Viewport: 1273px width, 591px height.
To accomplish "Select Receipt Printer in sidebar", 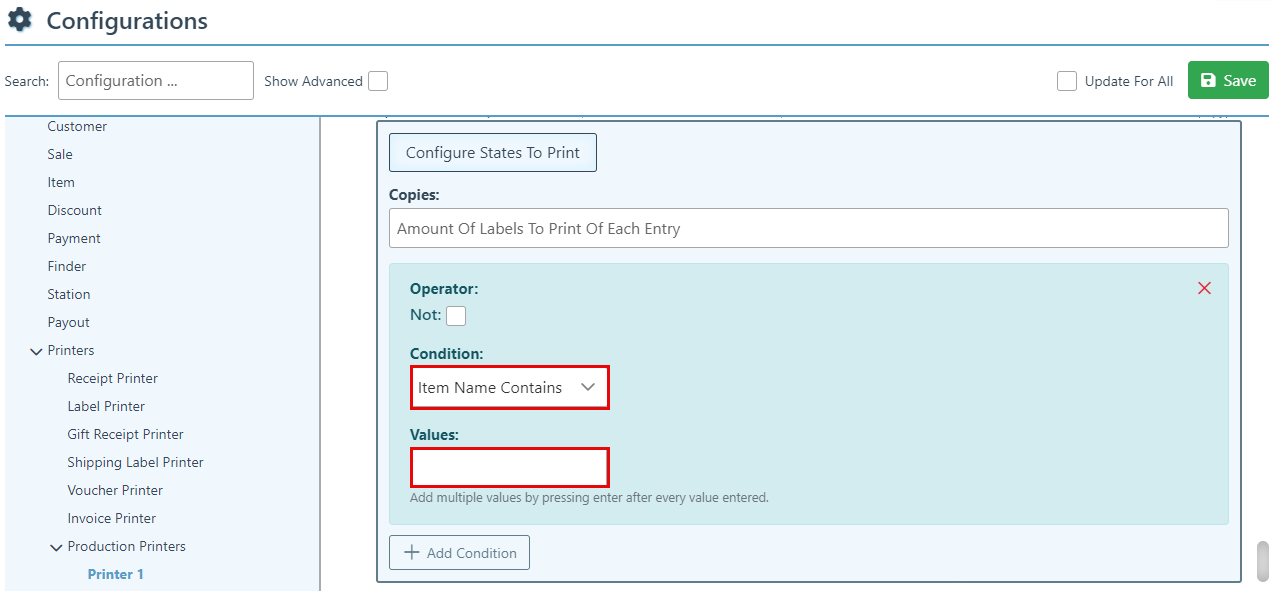I will tap(112, 378).
